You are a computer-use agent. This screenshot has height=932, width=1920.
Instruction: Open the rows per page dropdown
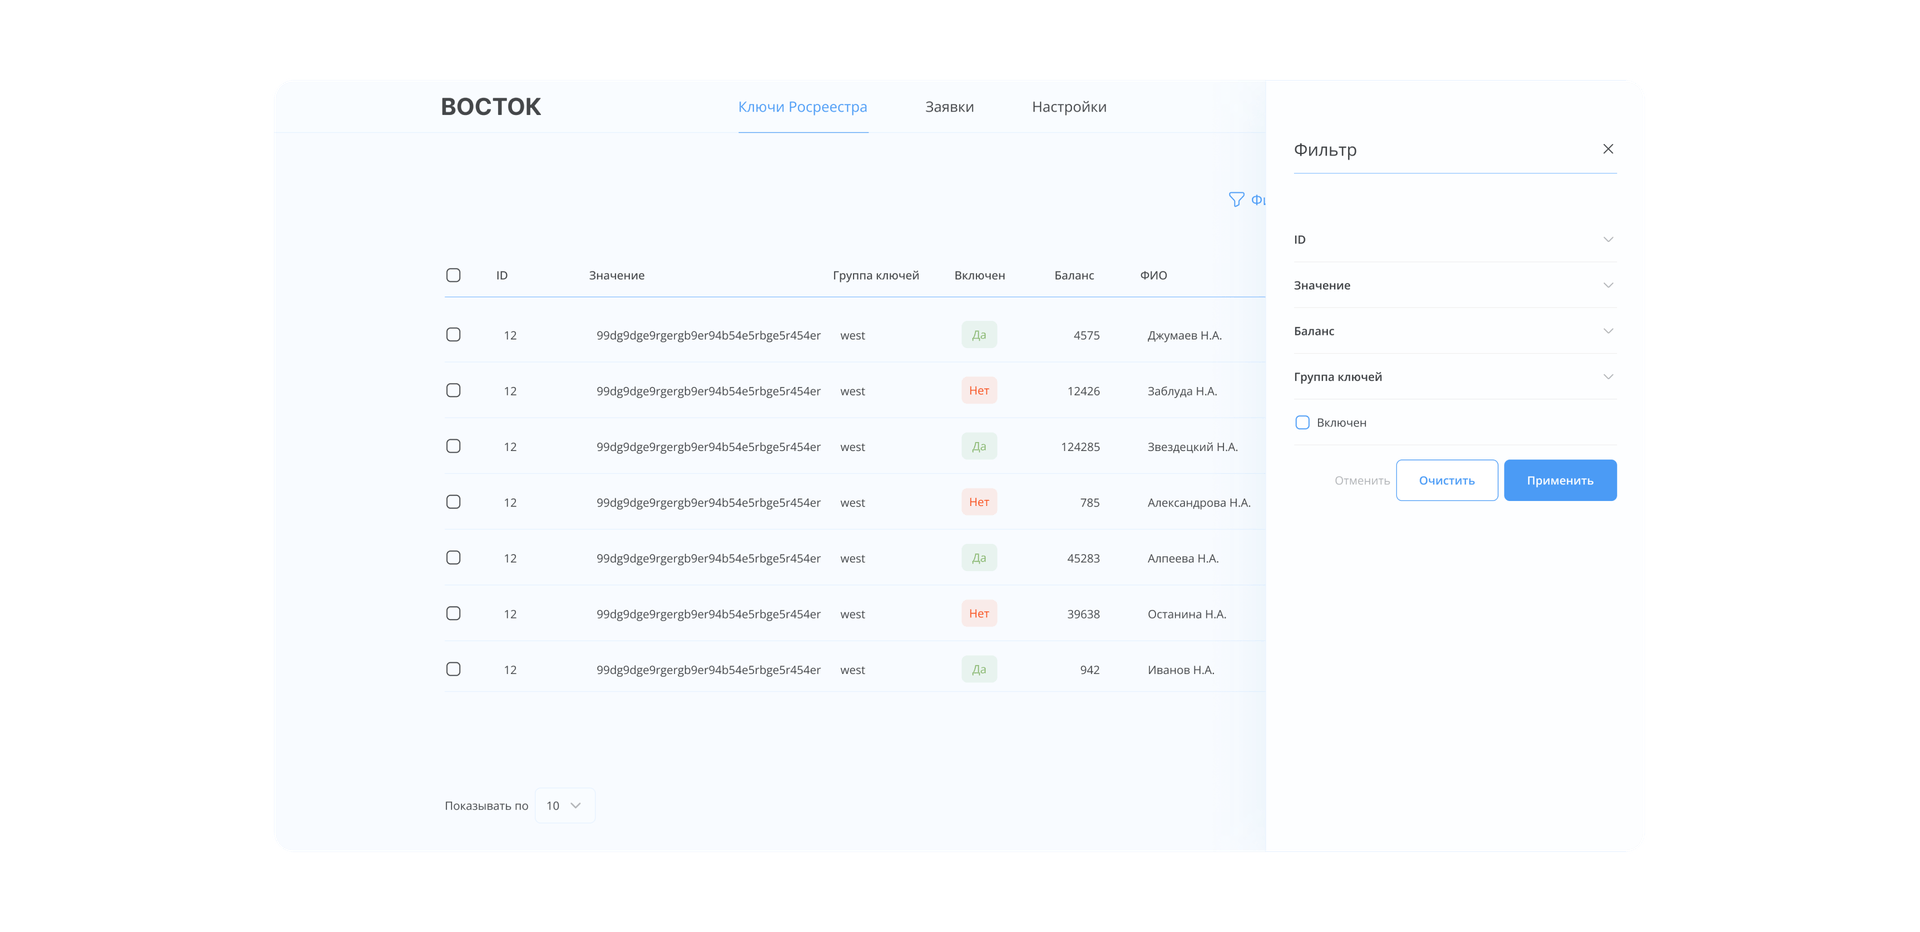(565, 806)
